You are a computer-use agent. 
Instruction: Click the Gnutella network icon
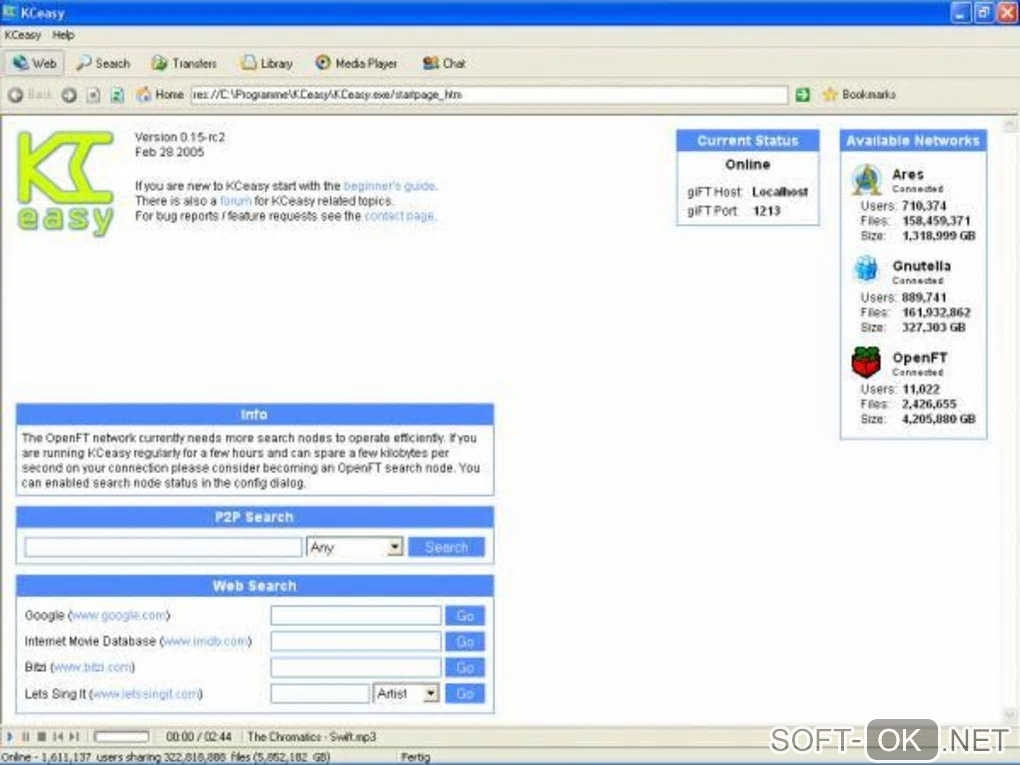866,268
